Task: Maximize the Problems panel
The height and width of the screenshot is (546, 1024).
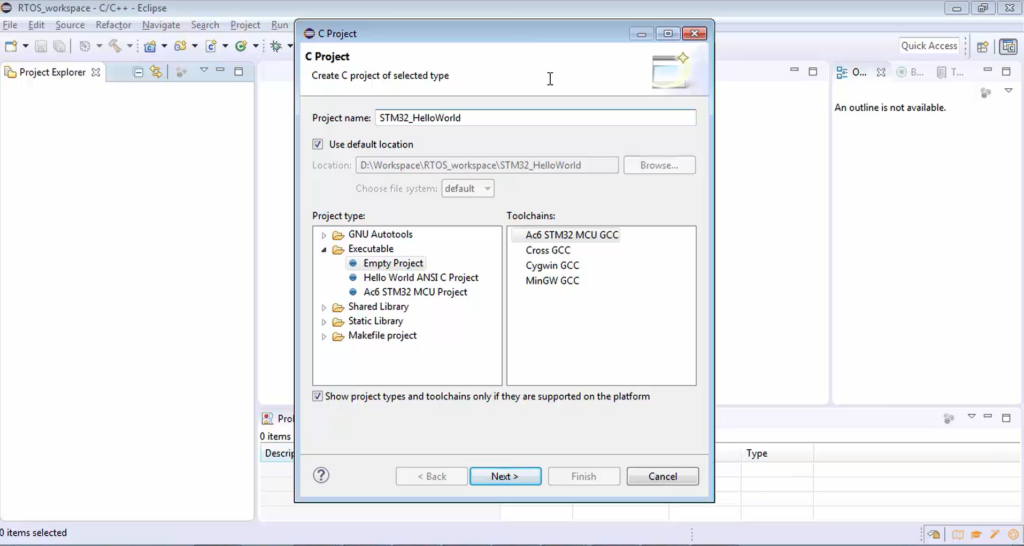Action: [1006, 417]
